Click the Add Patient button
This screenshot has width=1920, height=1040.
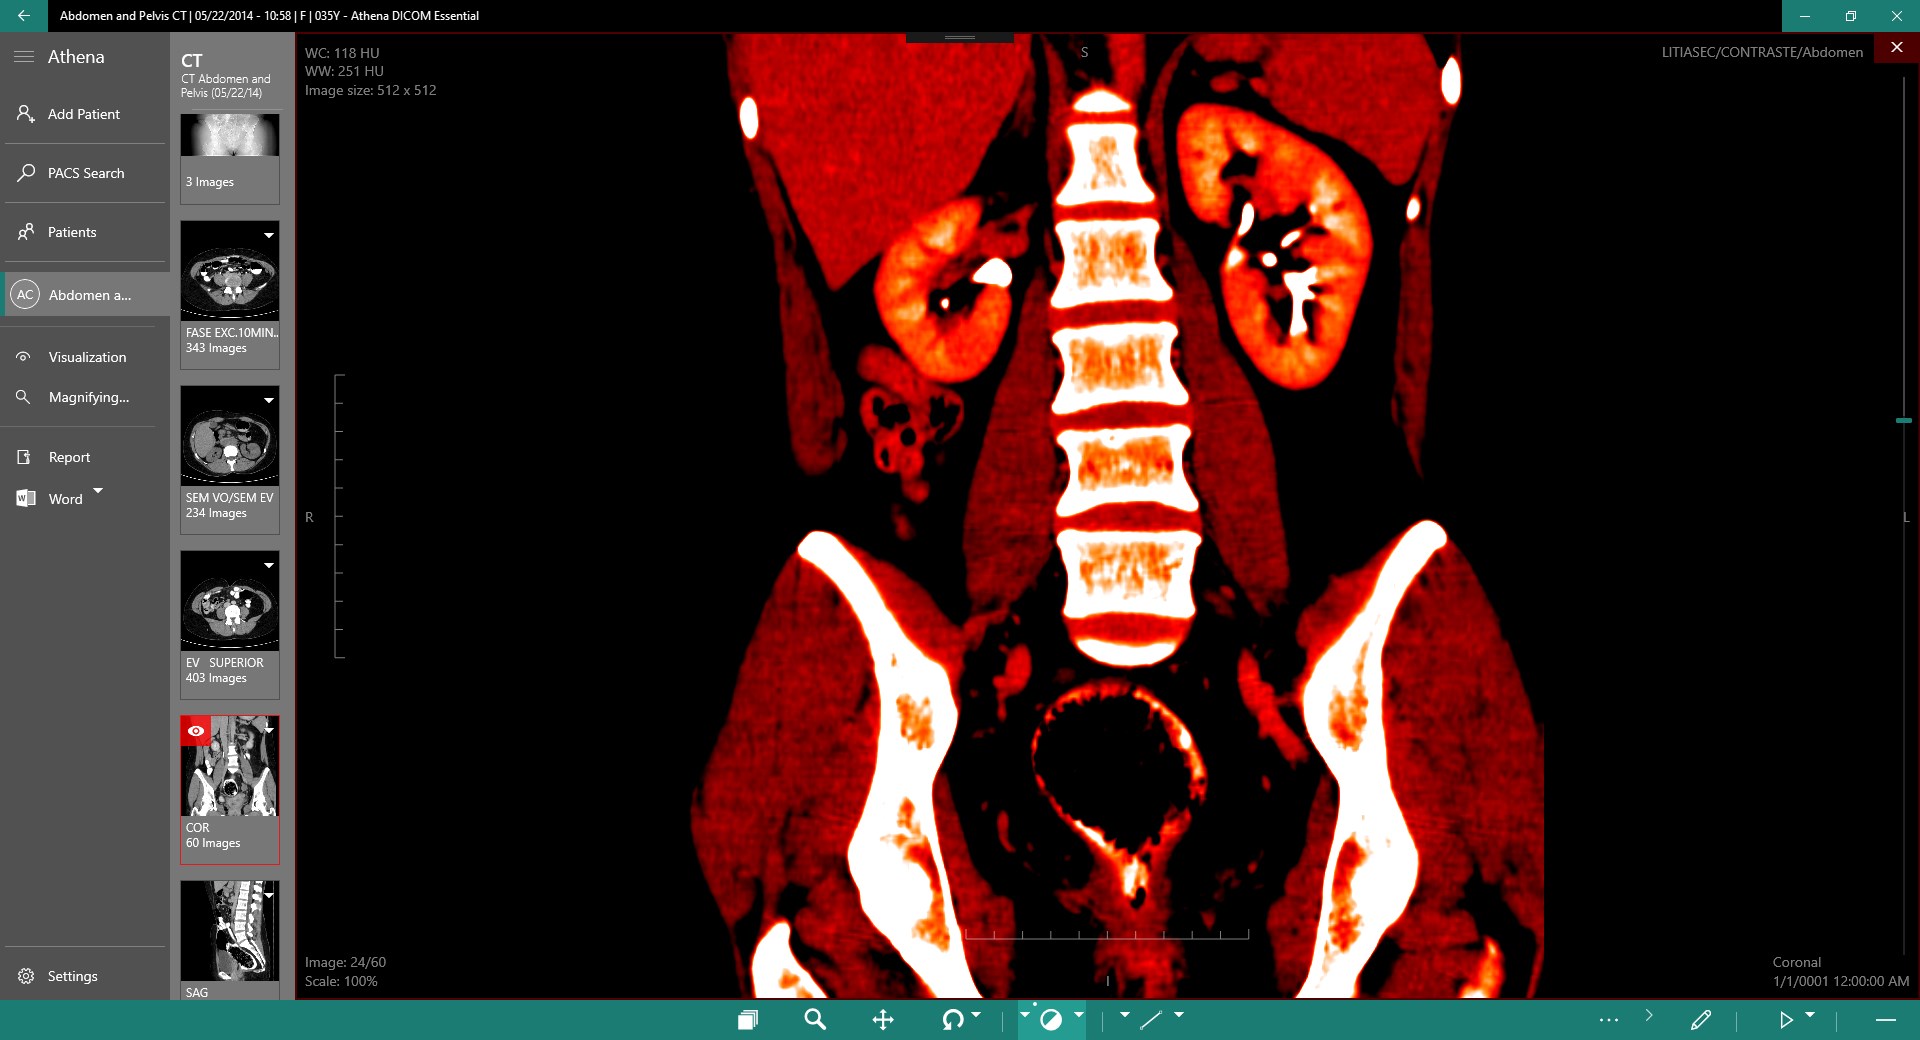(x=85, y=114)
